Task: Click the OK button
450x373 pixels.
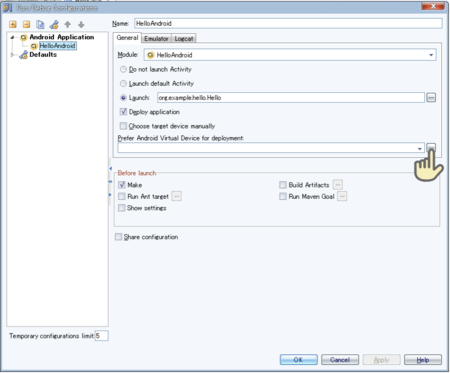Action: pyautogui.click(x=298, y=360)
